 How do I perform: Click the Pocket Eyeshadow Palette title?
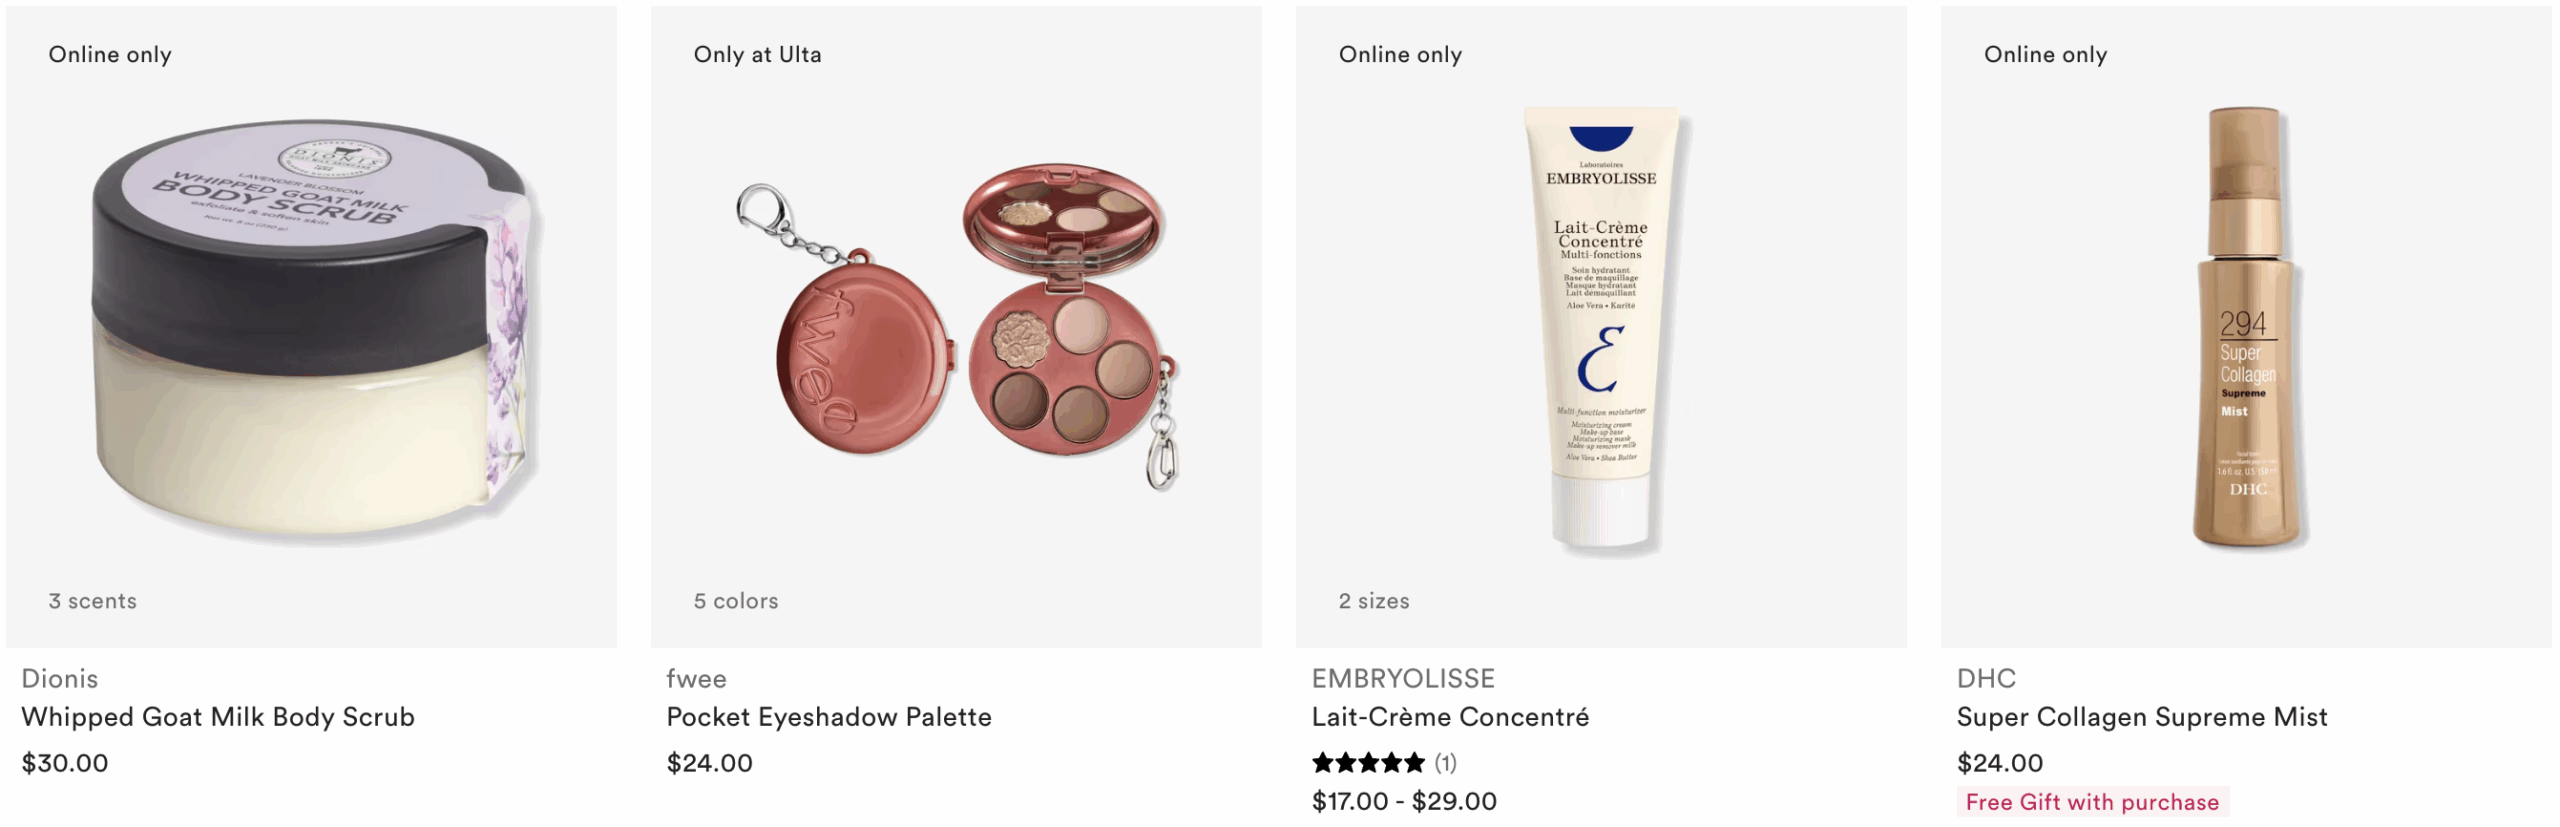pyautogui.click(x=829, y=717)
